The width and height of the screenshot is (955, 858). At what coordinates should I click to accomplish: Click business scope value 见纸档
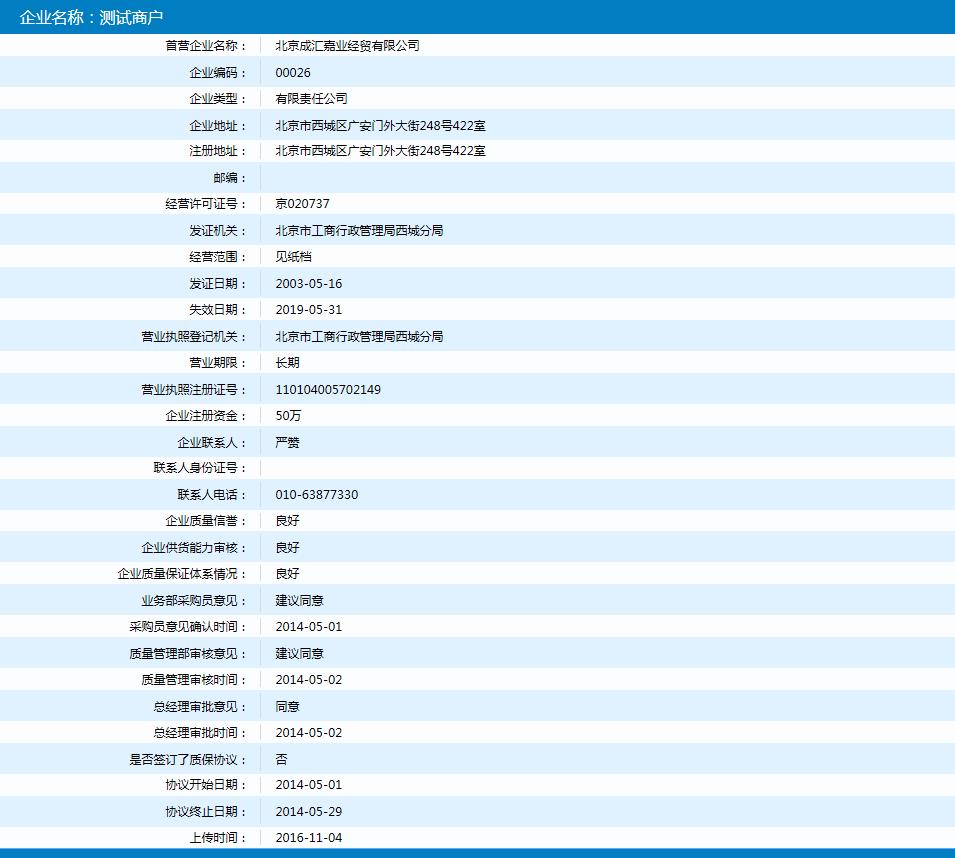[293, 256]
